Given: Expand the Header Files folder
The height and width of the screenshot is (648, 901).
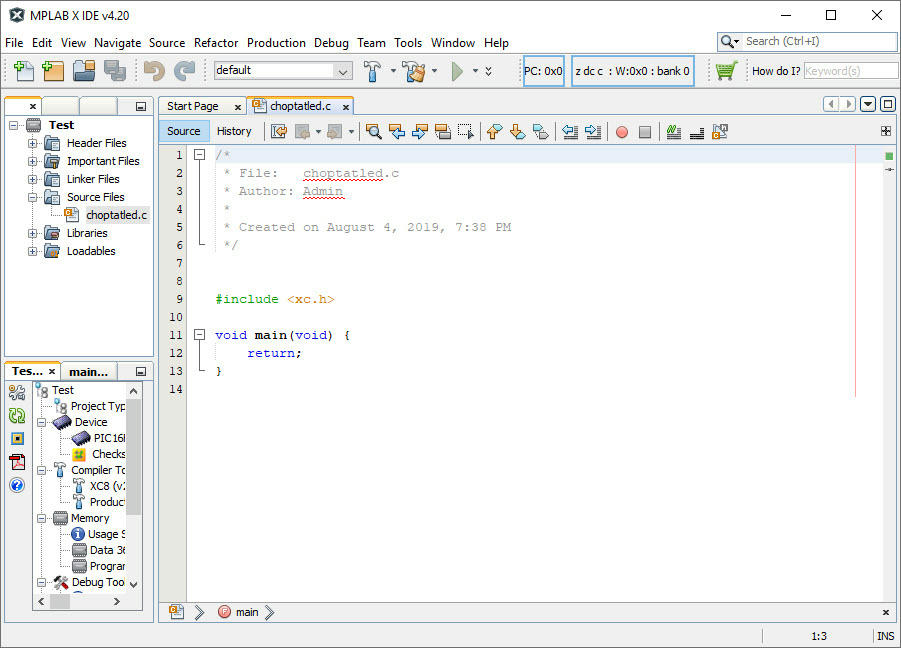Looking at the screenshot, I should coord(33,143).
